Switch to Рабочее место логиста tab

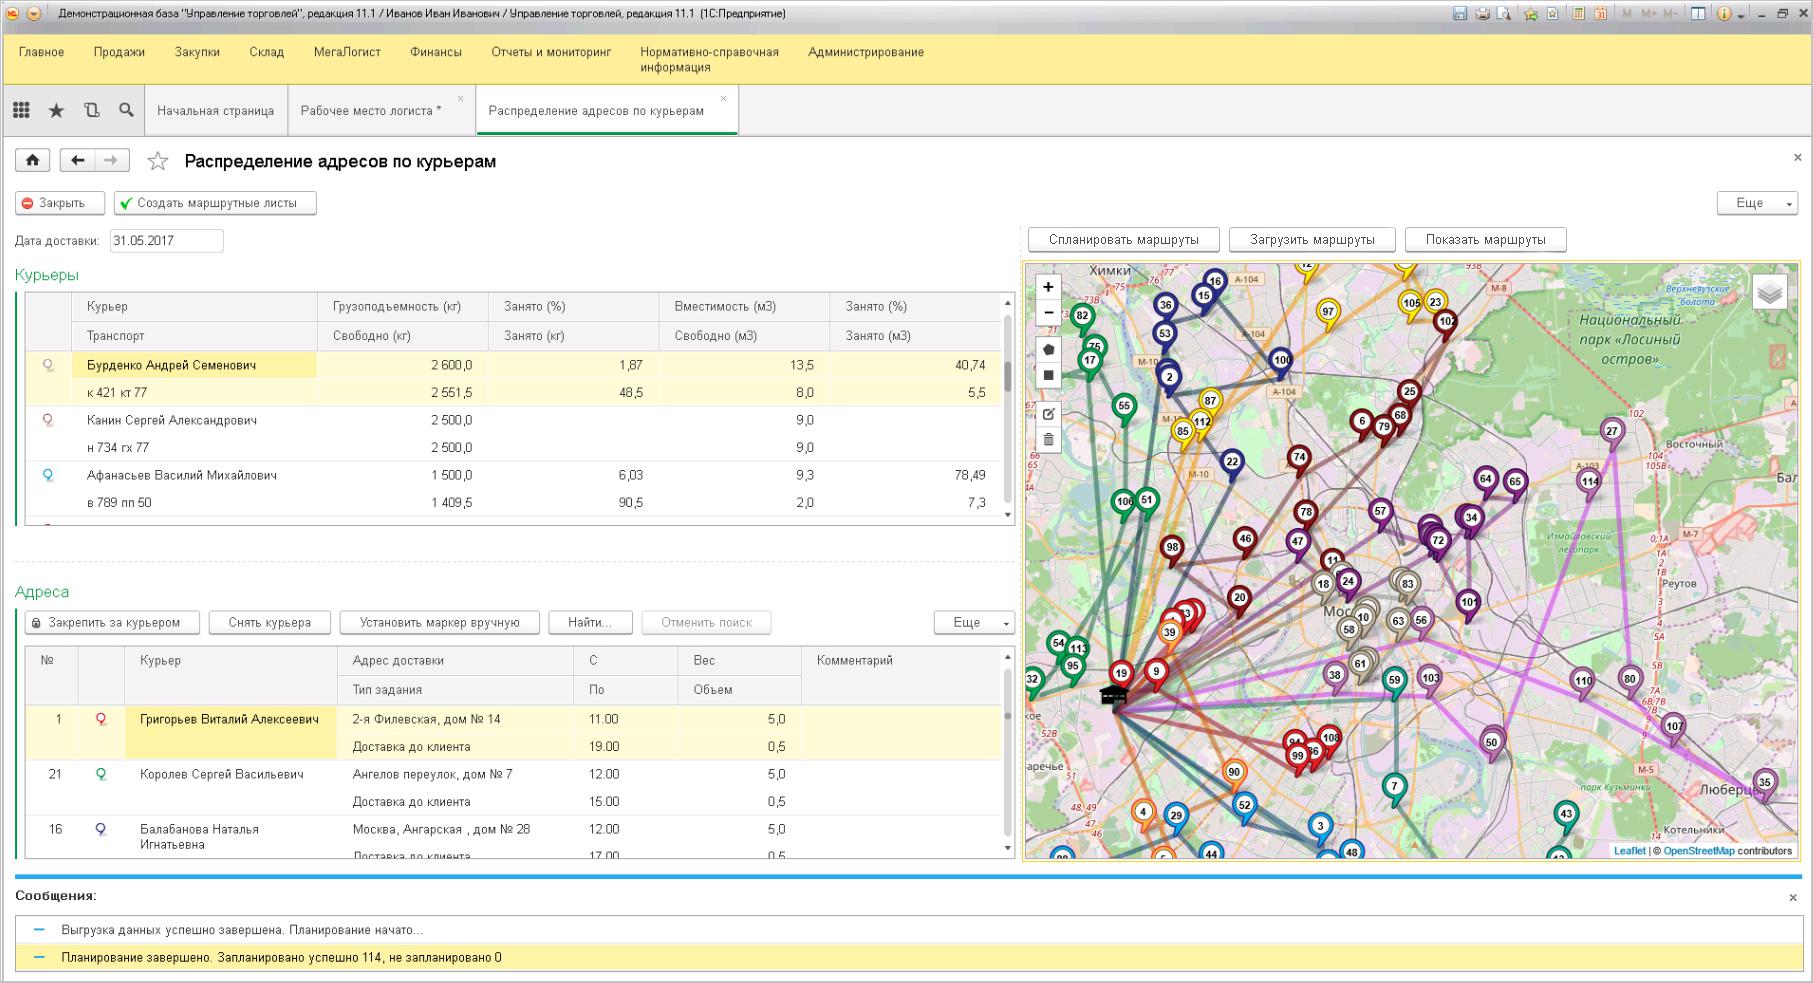click(371, 111)
